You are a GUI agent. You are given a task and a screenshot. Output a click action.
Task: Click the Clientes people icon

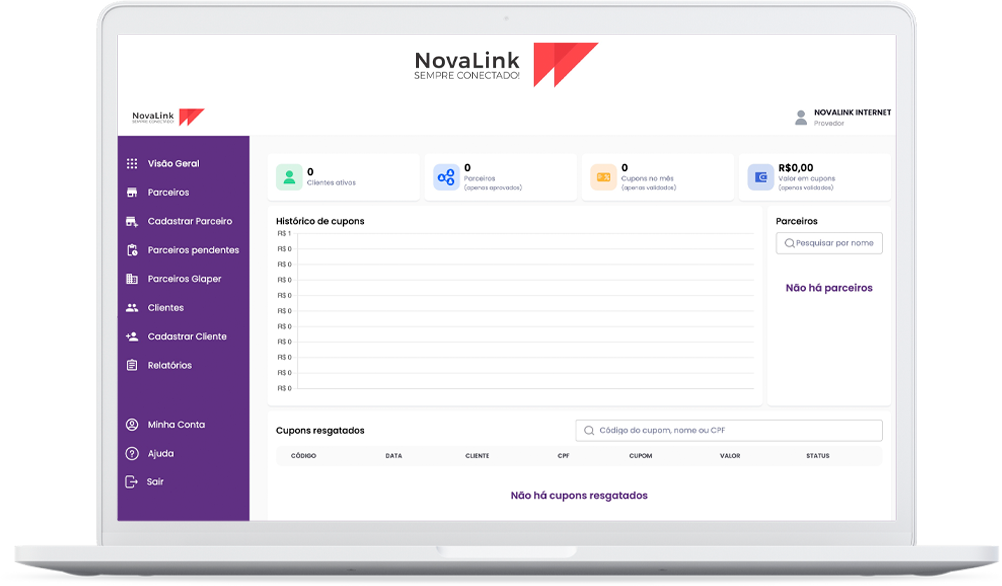pyautogui.click(x=132, y=308)
